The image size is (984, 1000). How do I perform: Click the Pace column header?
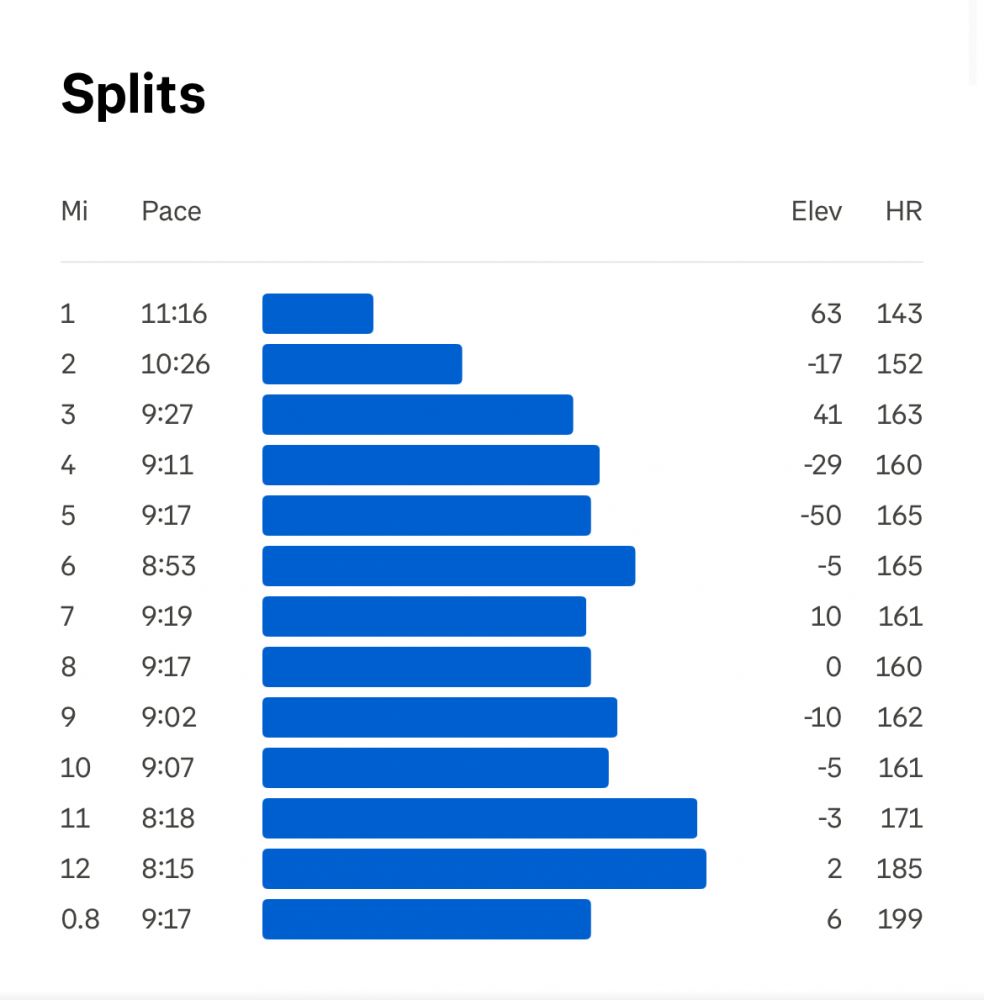click(171, 211)
